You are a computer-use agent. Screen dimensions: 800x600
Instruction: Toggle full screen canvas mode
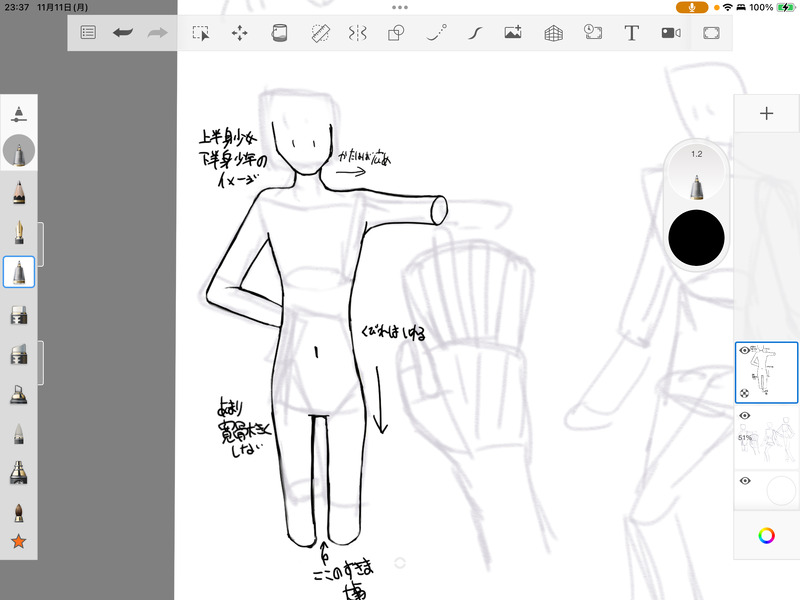[x=711, y=33]
